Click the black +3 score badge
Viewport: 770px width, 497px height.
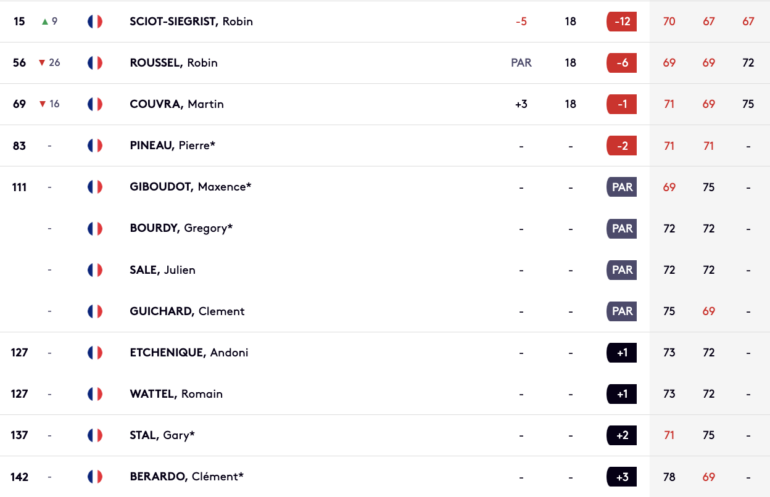(622, 476)
